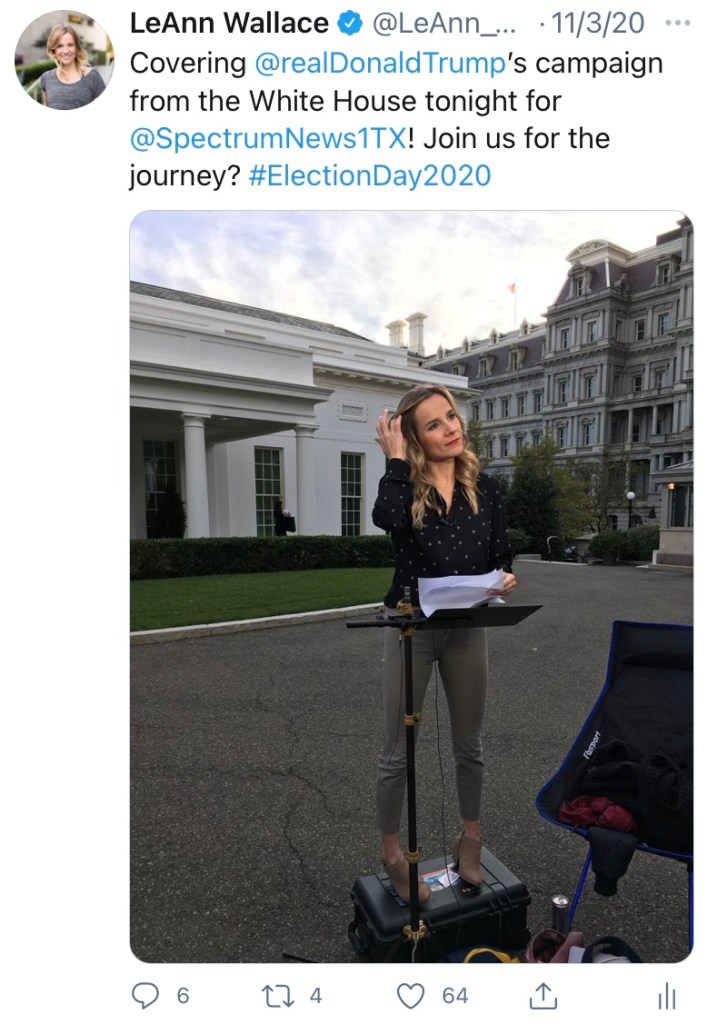Enlarge the White House reporter photo
Image resolution: width=727 pixels, height=1024 pixels.
click(410, 585)
